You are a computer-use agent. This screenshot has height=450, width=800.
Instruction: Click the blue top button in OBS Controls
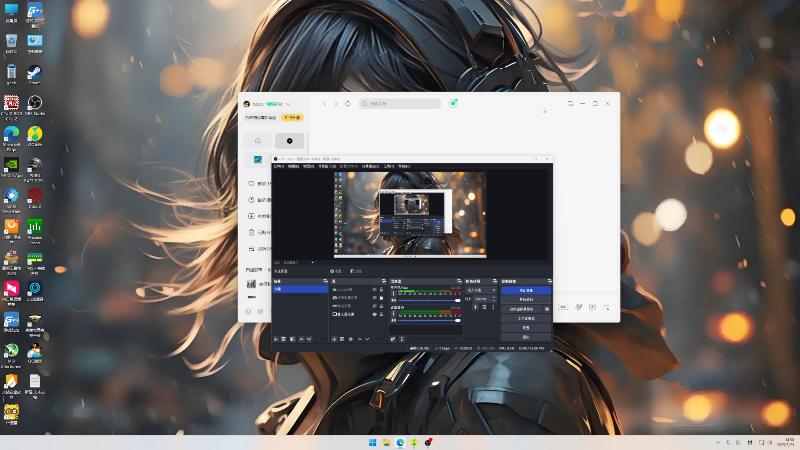[526, 290]
